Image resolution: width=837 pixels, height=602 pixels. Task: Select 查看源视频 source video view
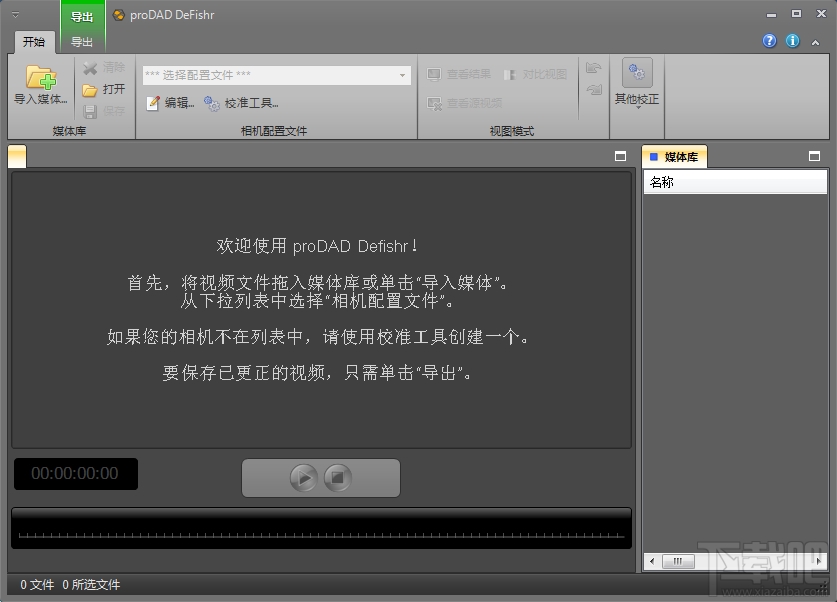point(464,103)
